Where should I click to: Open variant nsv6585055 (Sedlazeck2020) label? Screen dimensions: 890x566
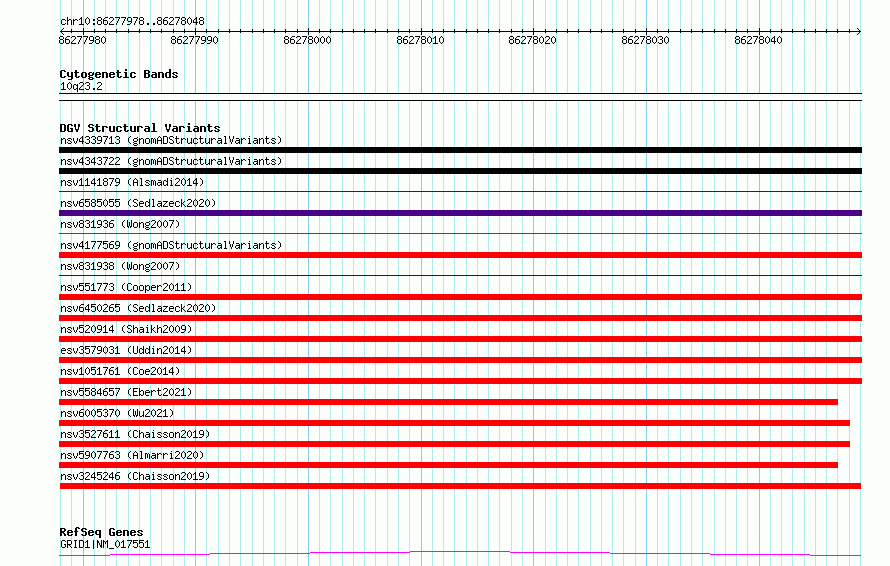point(138,203)
